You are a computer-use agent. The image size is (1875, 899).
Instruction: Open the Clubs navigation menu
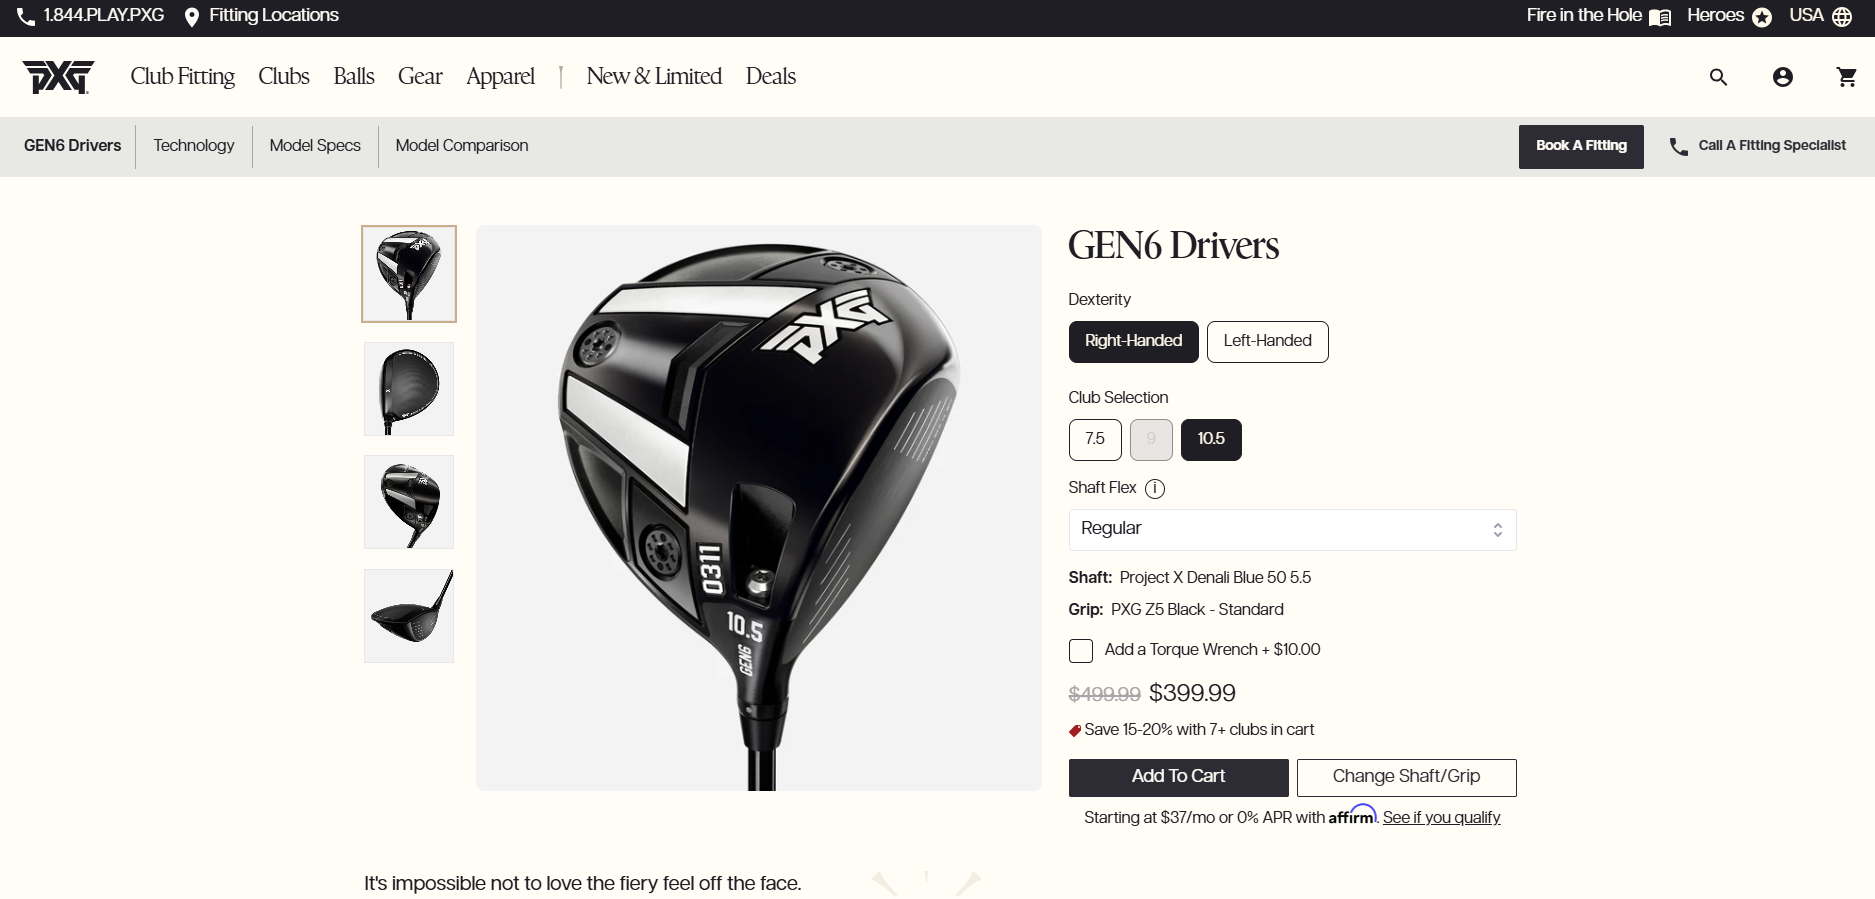284,77
